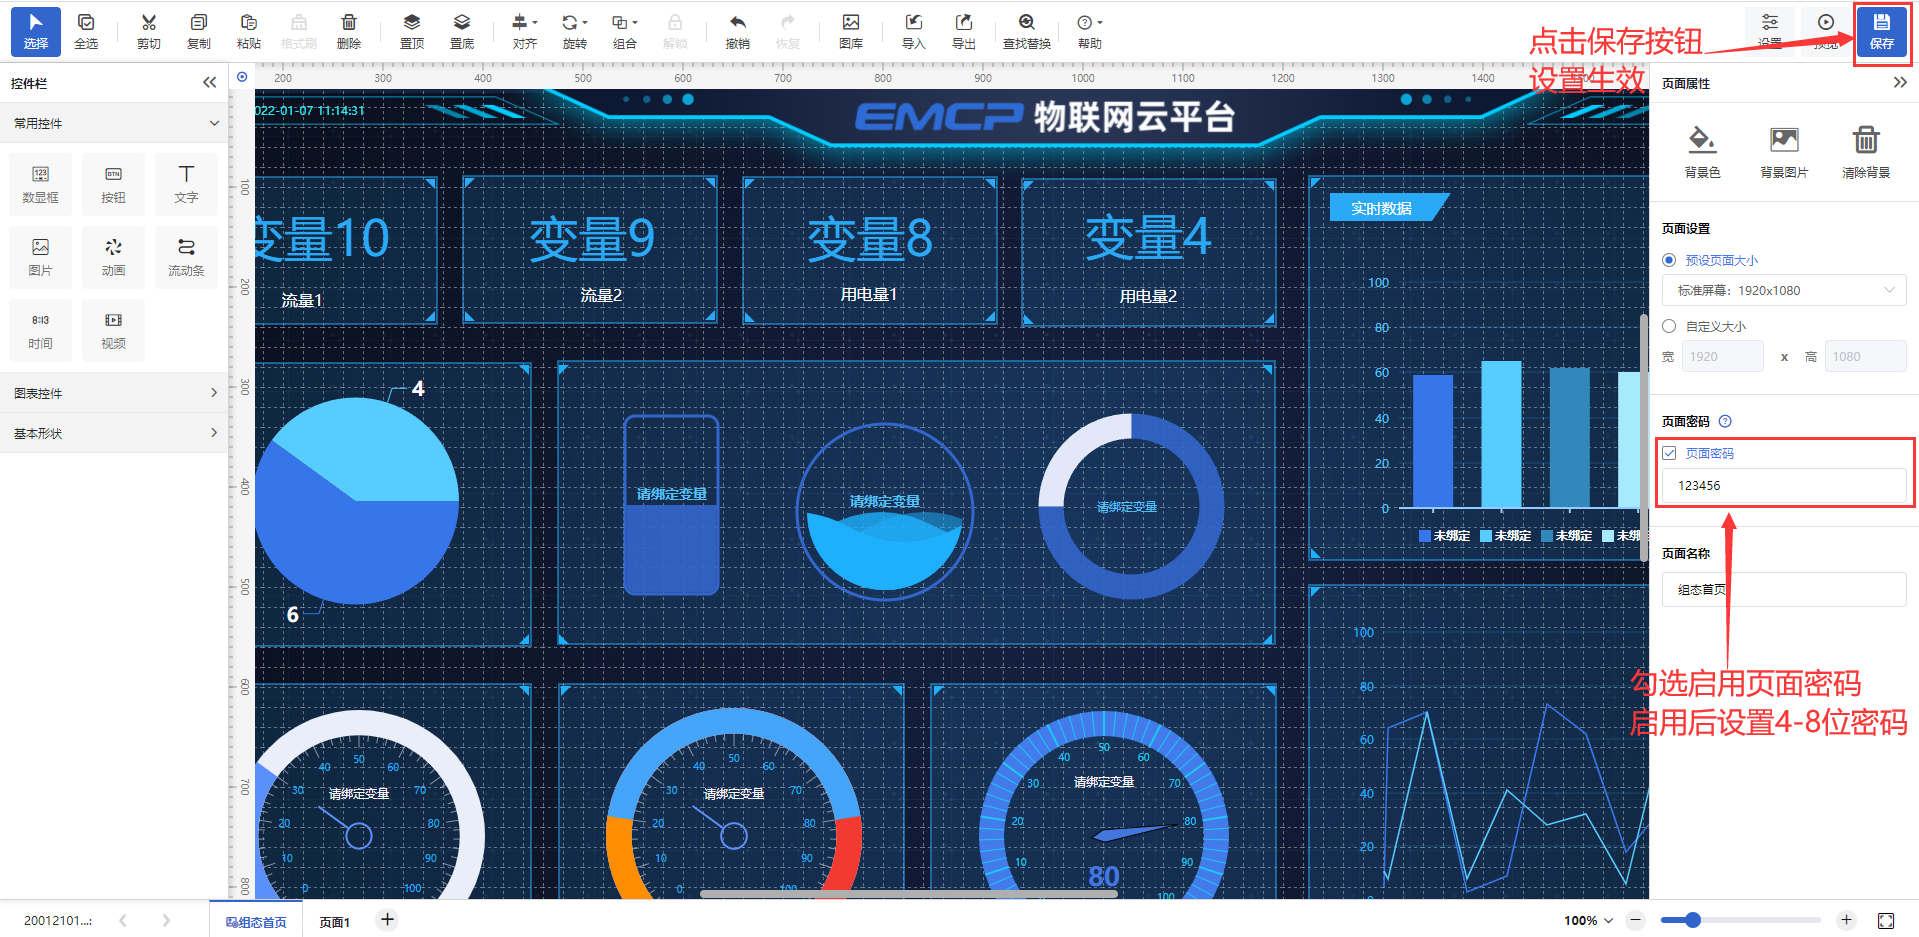Click the 保存 save button

(1882, 31)
